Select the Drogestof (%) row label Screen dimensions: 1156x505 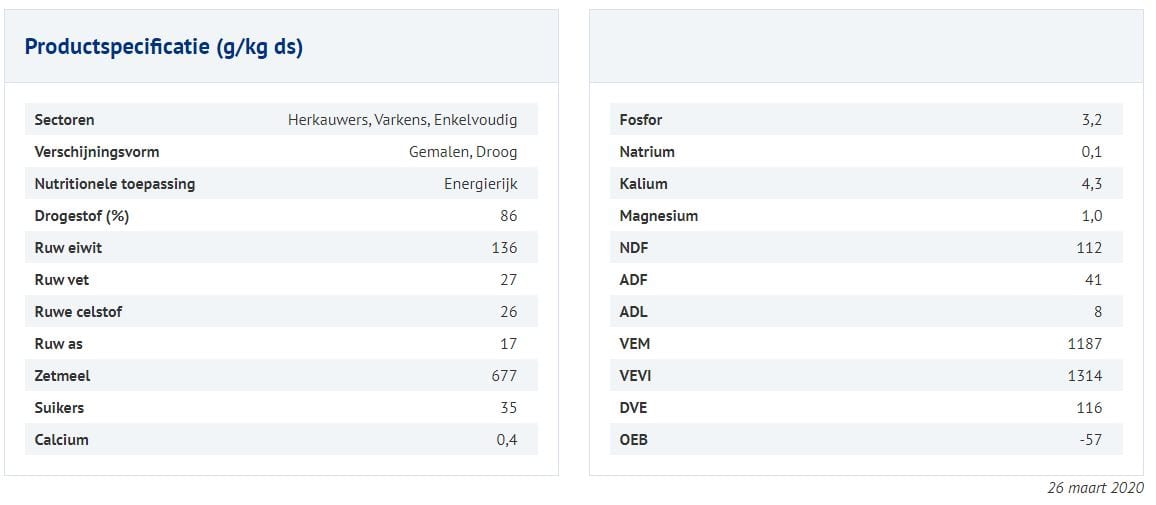coord(82,216)
